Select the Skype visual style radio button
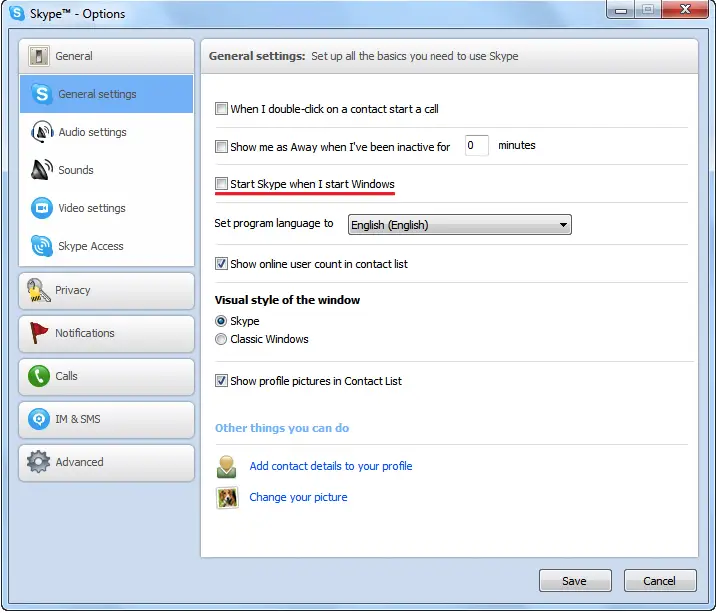This screenshot has width=716, height=613. pos(221,321)
